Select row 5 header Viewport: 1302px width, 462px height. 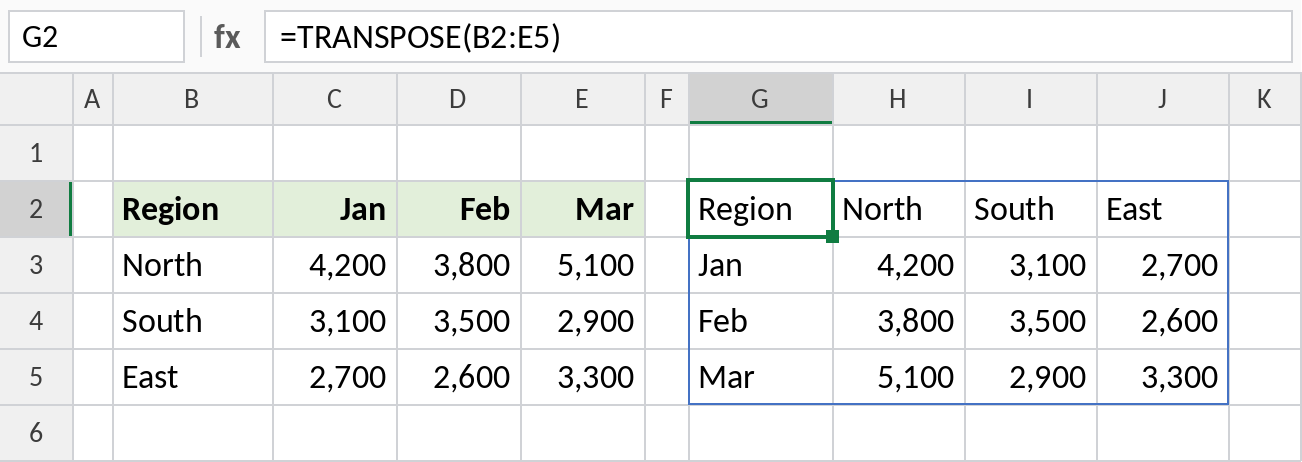(x=37, y=377)
